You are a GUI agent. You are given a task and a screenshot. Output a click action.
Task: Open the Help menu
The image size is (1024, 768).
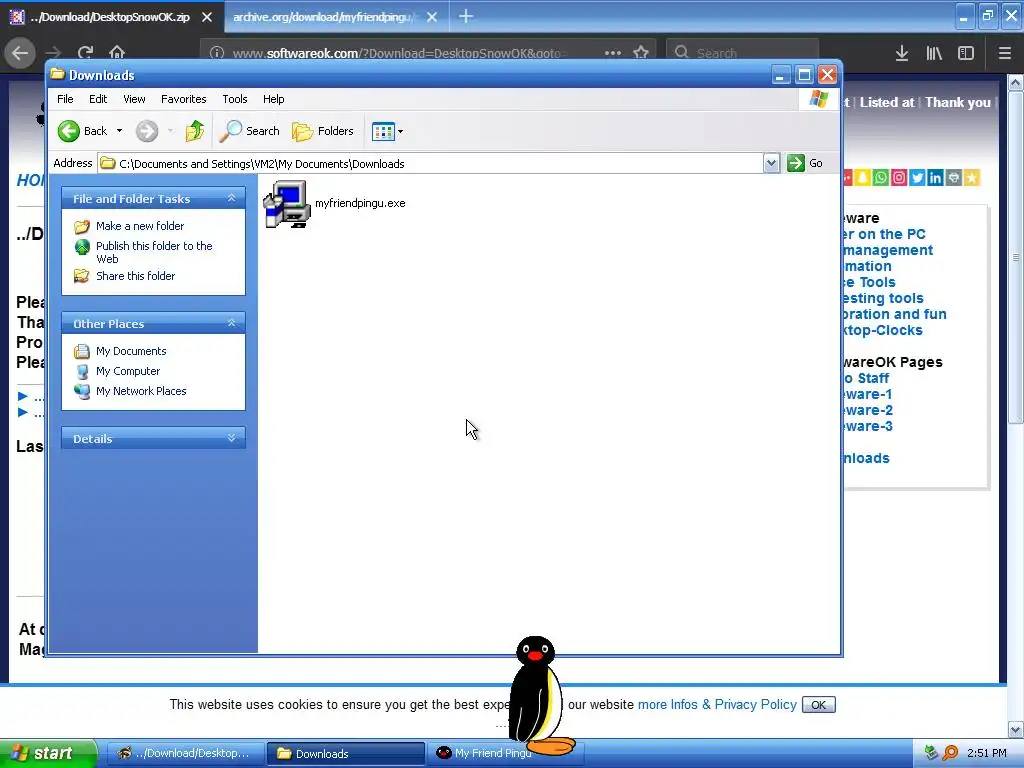click(x=274, y=99)
